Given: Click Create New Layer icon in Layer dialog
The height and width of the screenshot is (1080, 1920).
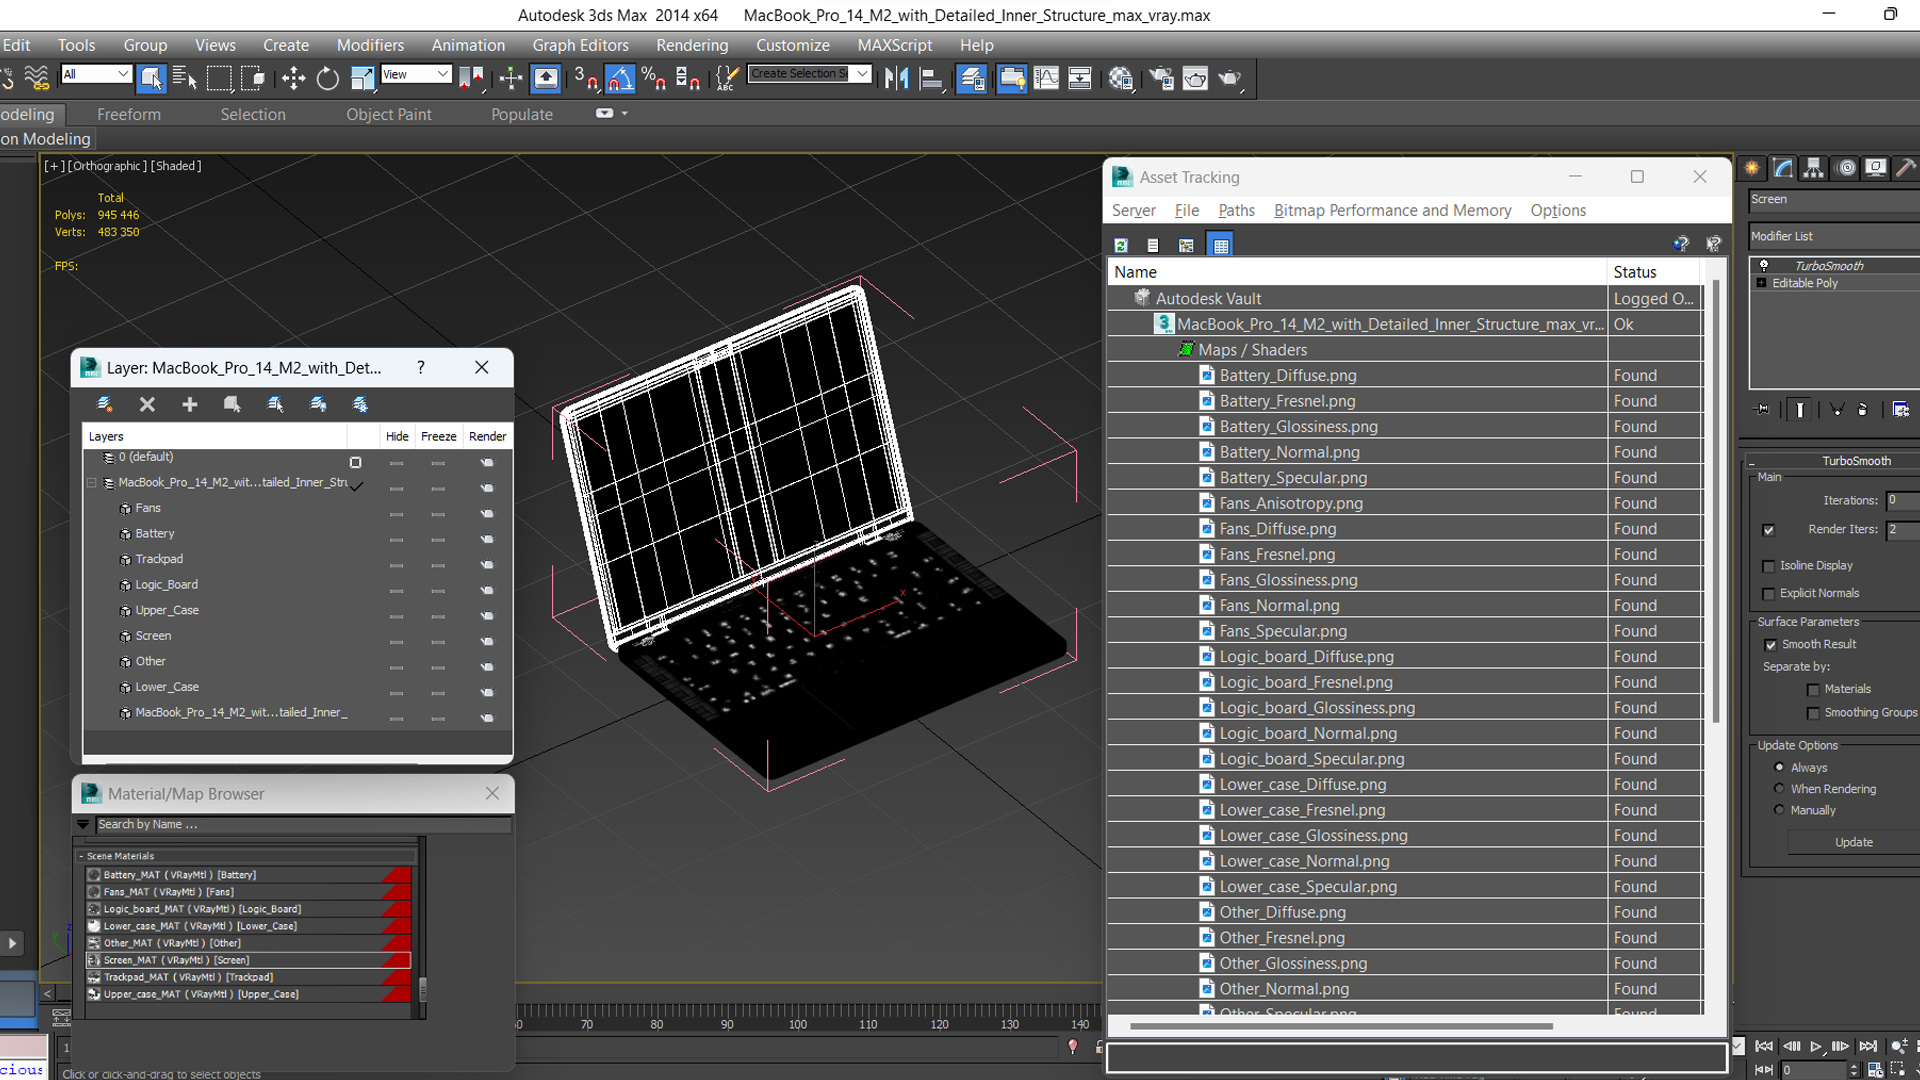Looking at the screenshot, I should pyautogui.click(x=104, y=404).
